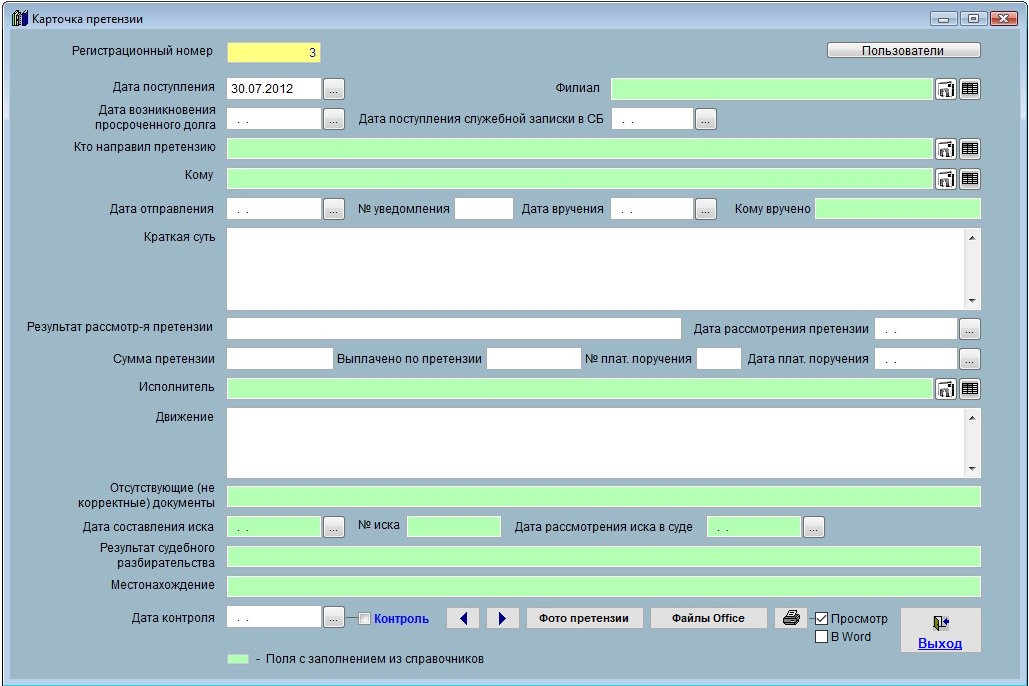Image resolution: width=1029 pixels, height=686 pixels.
Task: Open date picker for Дата вручения
Action: click(x=706, y=209)
